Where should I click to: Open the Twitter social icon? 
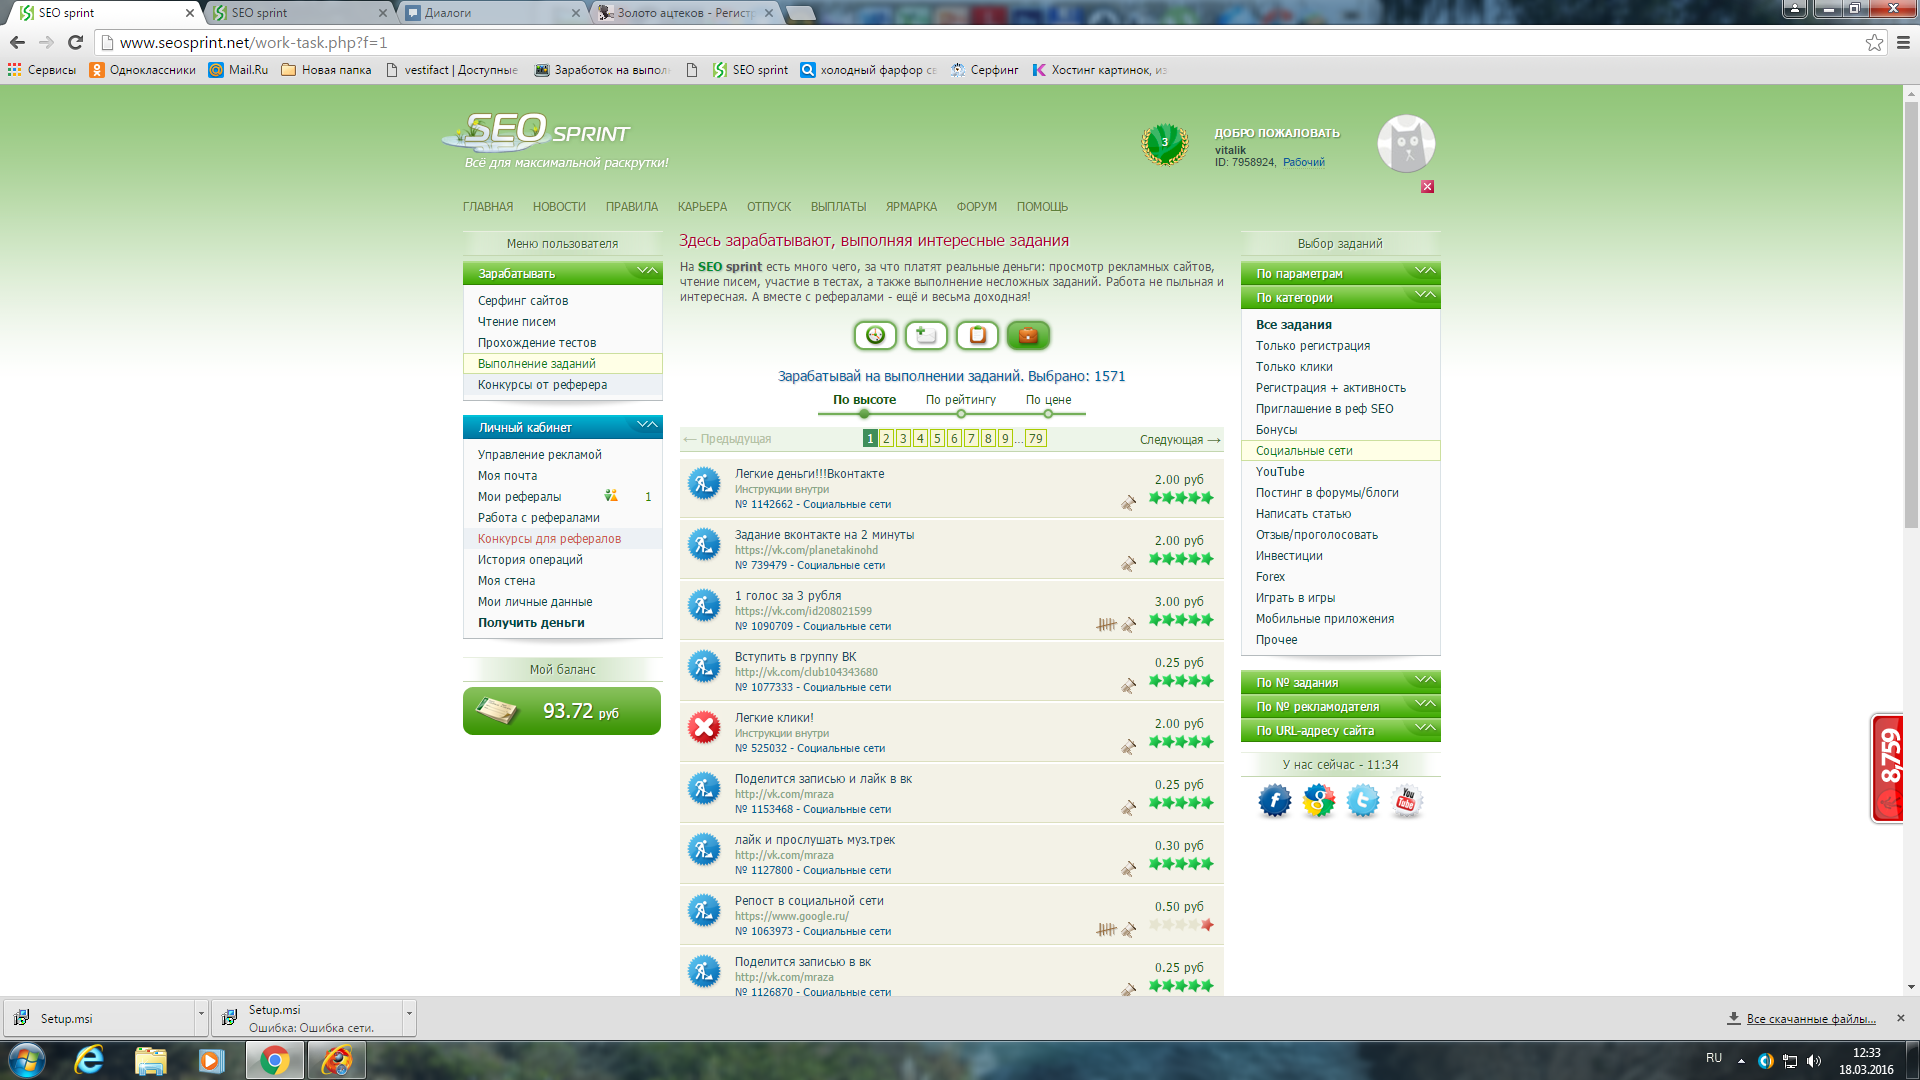coord(1362,801)
